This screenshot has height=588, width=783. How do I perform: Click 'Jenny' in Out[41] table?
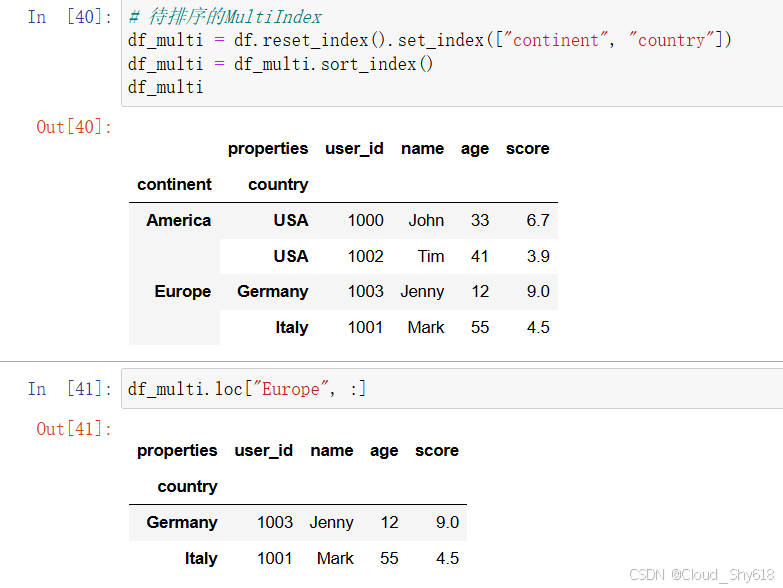coord(332,523)
